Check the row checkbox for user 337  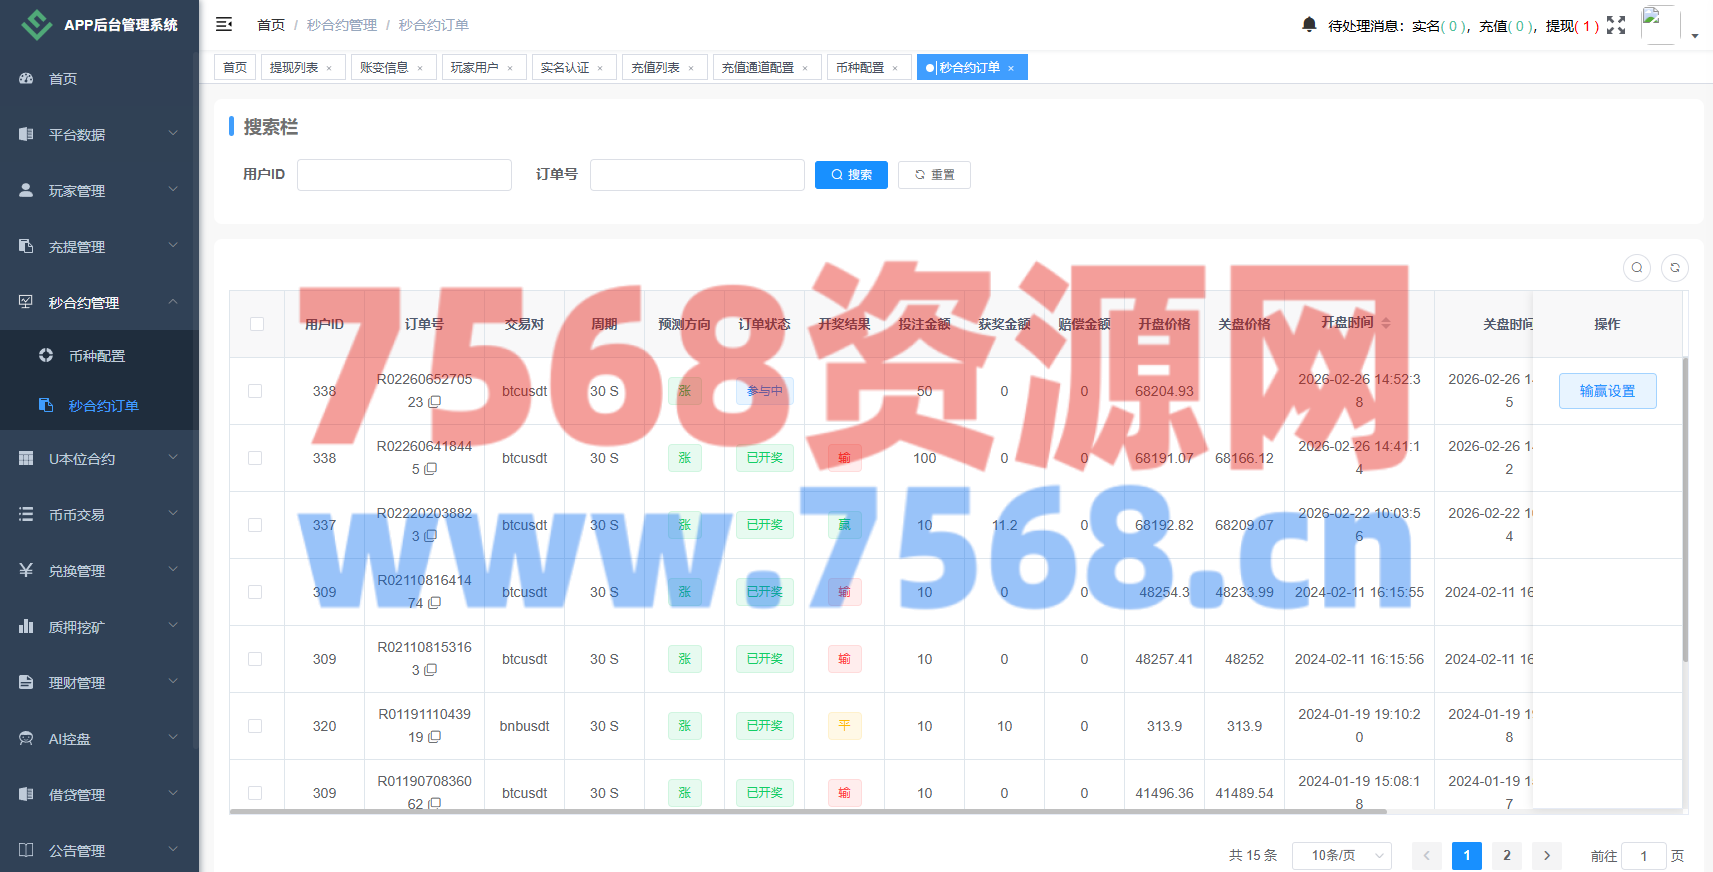255,525
